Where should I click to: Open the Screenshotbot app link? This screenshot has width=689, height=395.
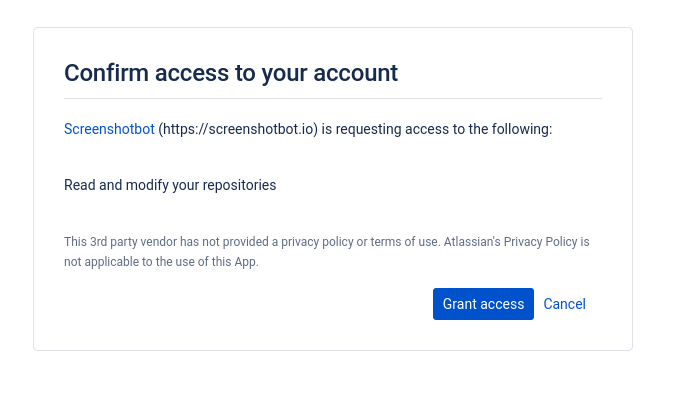(x=109, y=129)
